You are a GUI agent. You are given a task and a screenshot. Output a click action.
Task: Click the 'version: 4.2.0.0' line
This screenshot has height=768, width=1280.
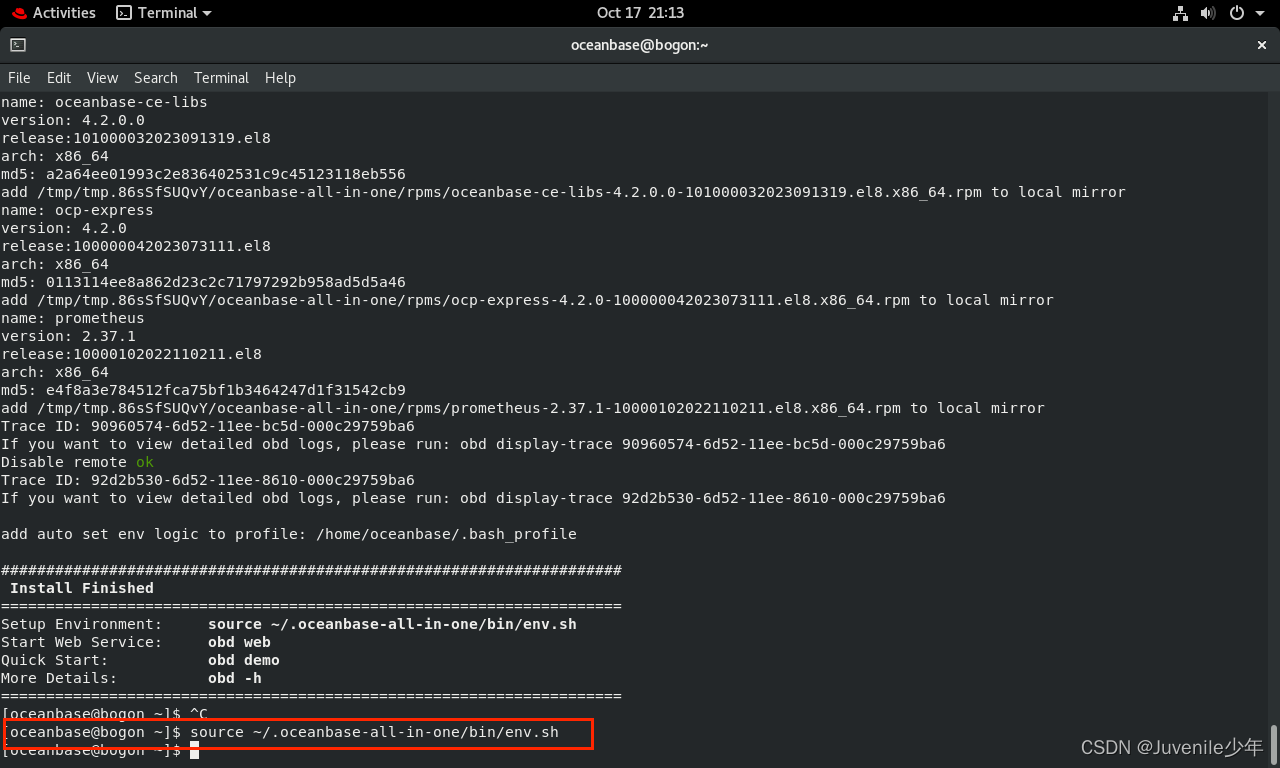pyautogui.click(x=72, y=120)
